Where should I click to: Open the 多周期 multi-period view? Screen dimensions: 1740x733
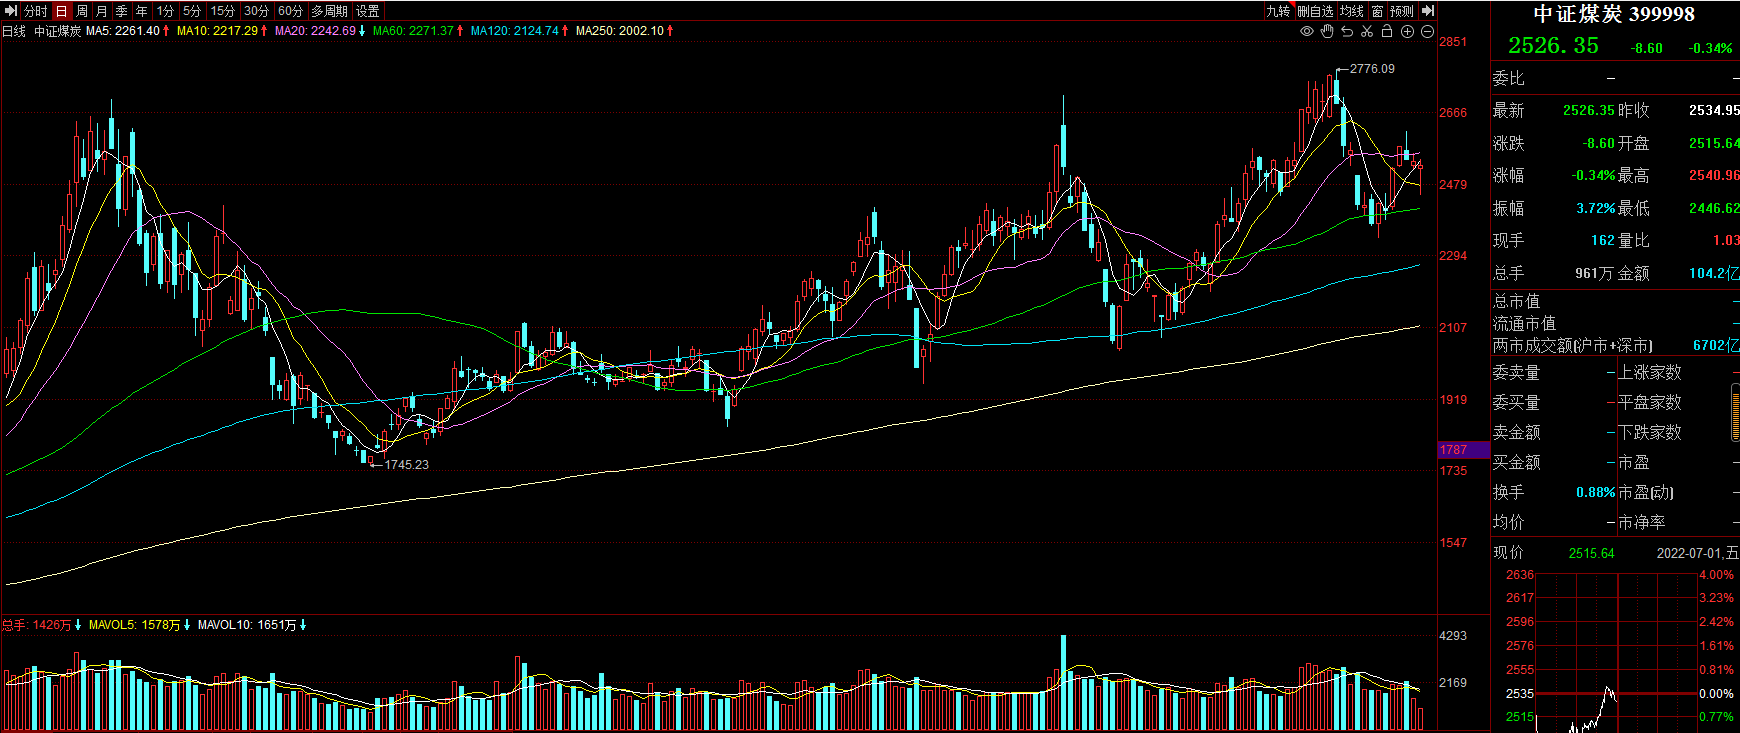[x=330, y=11]
